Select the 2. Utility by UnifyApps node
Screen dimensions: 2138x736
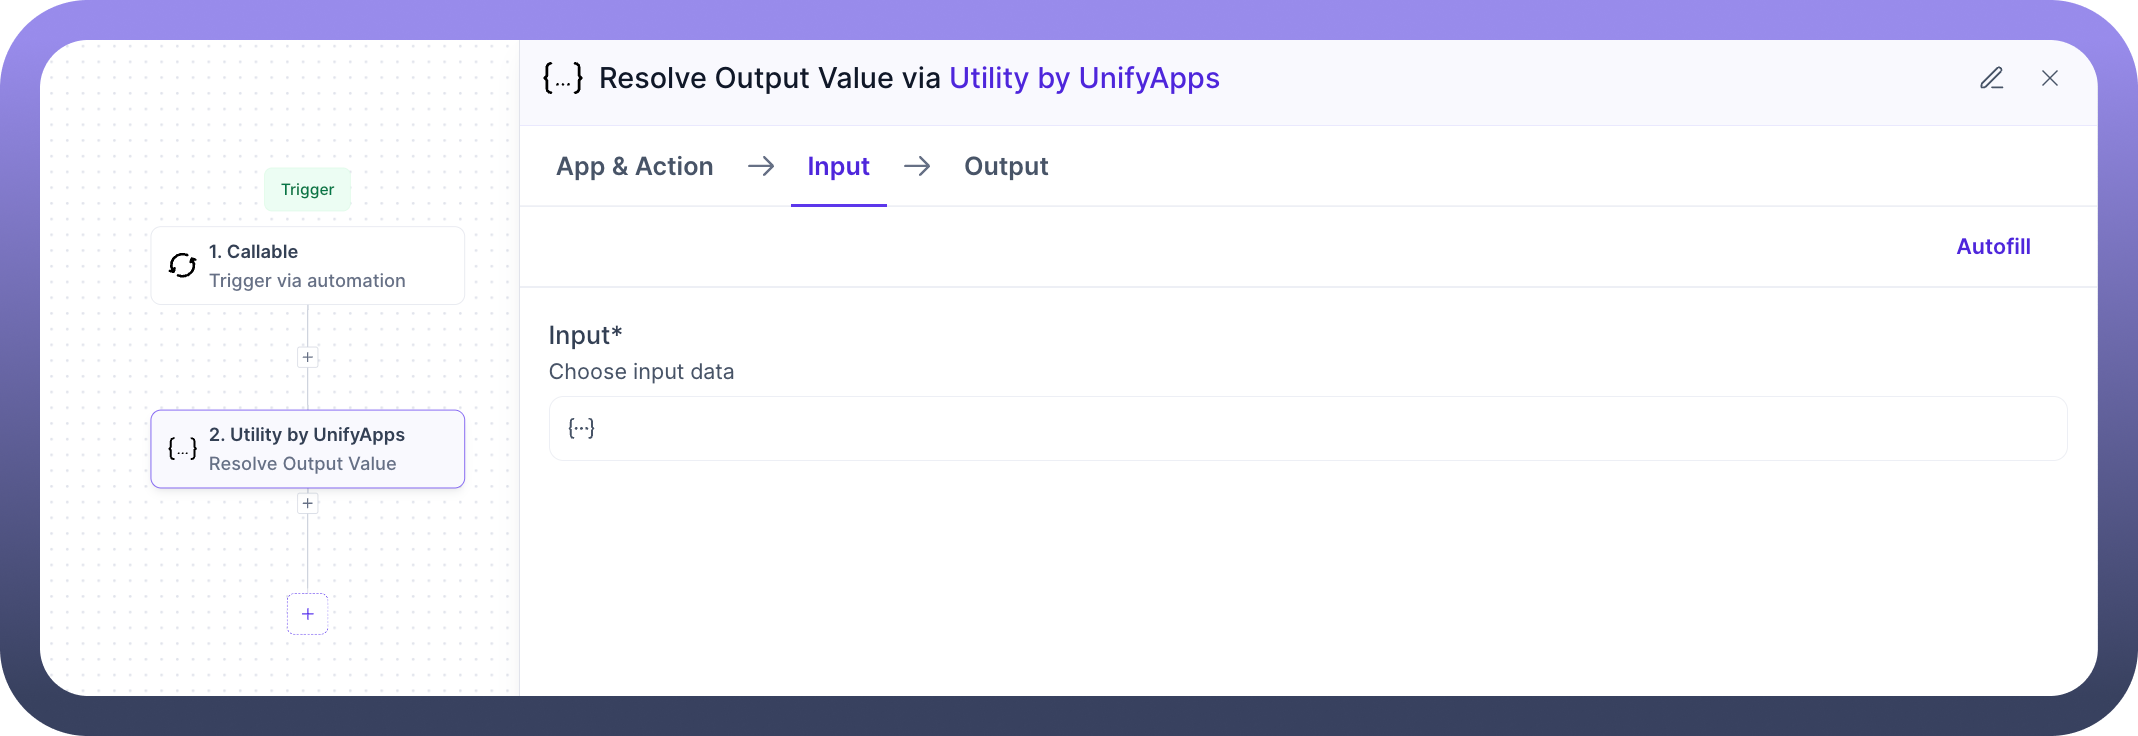(307, 449)
